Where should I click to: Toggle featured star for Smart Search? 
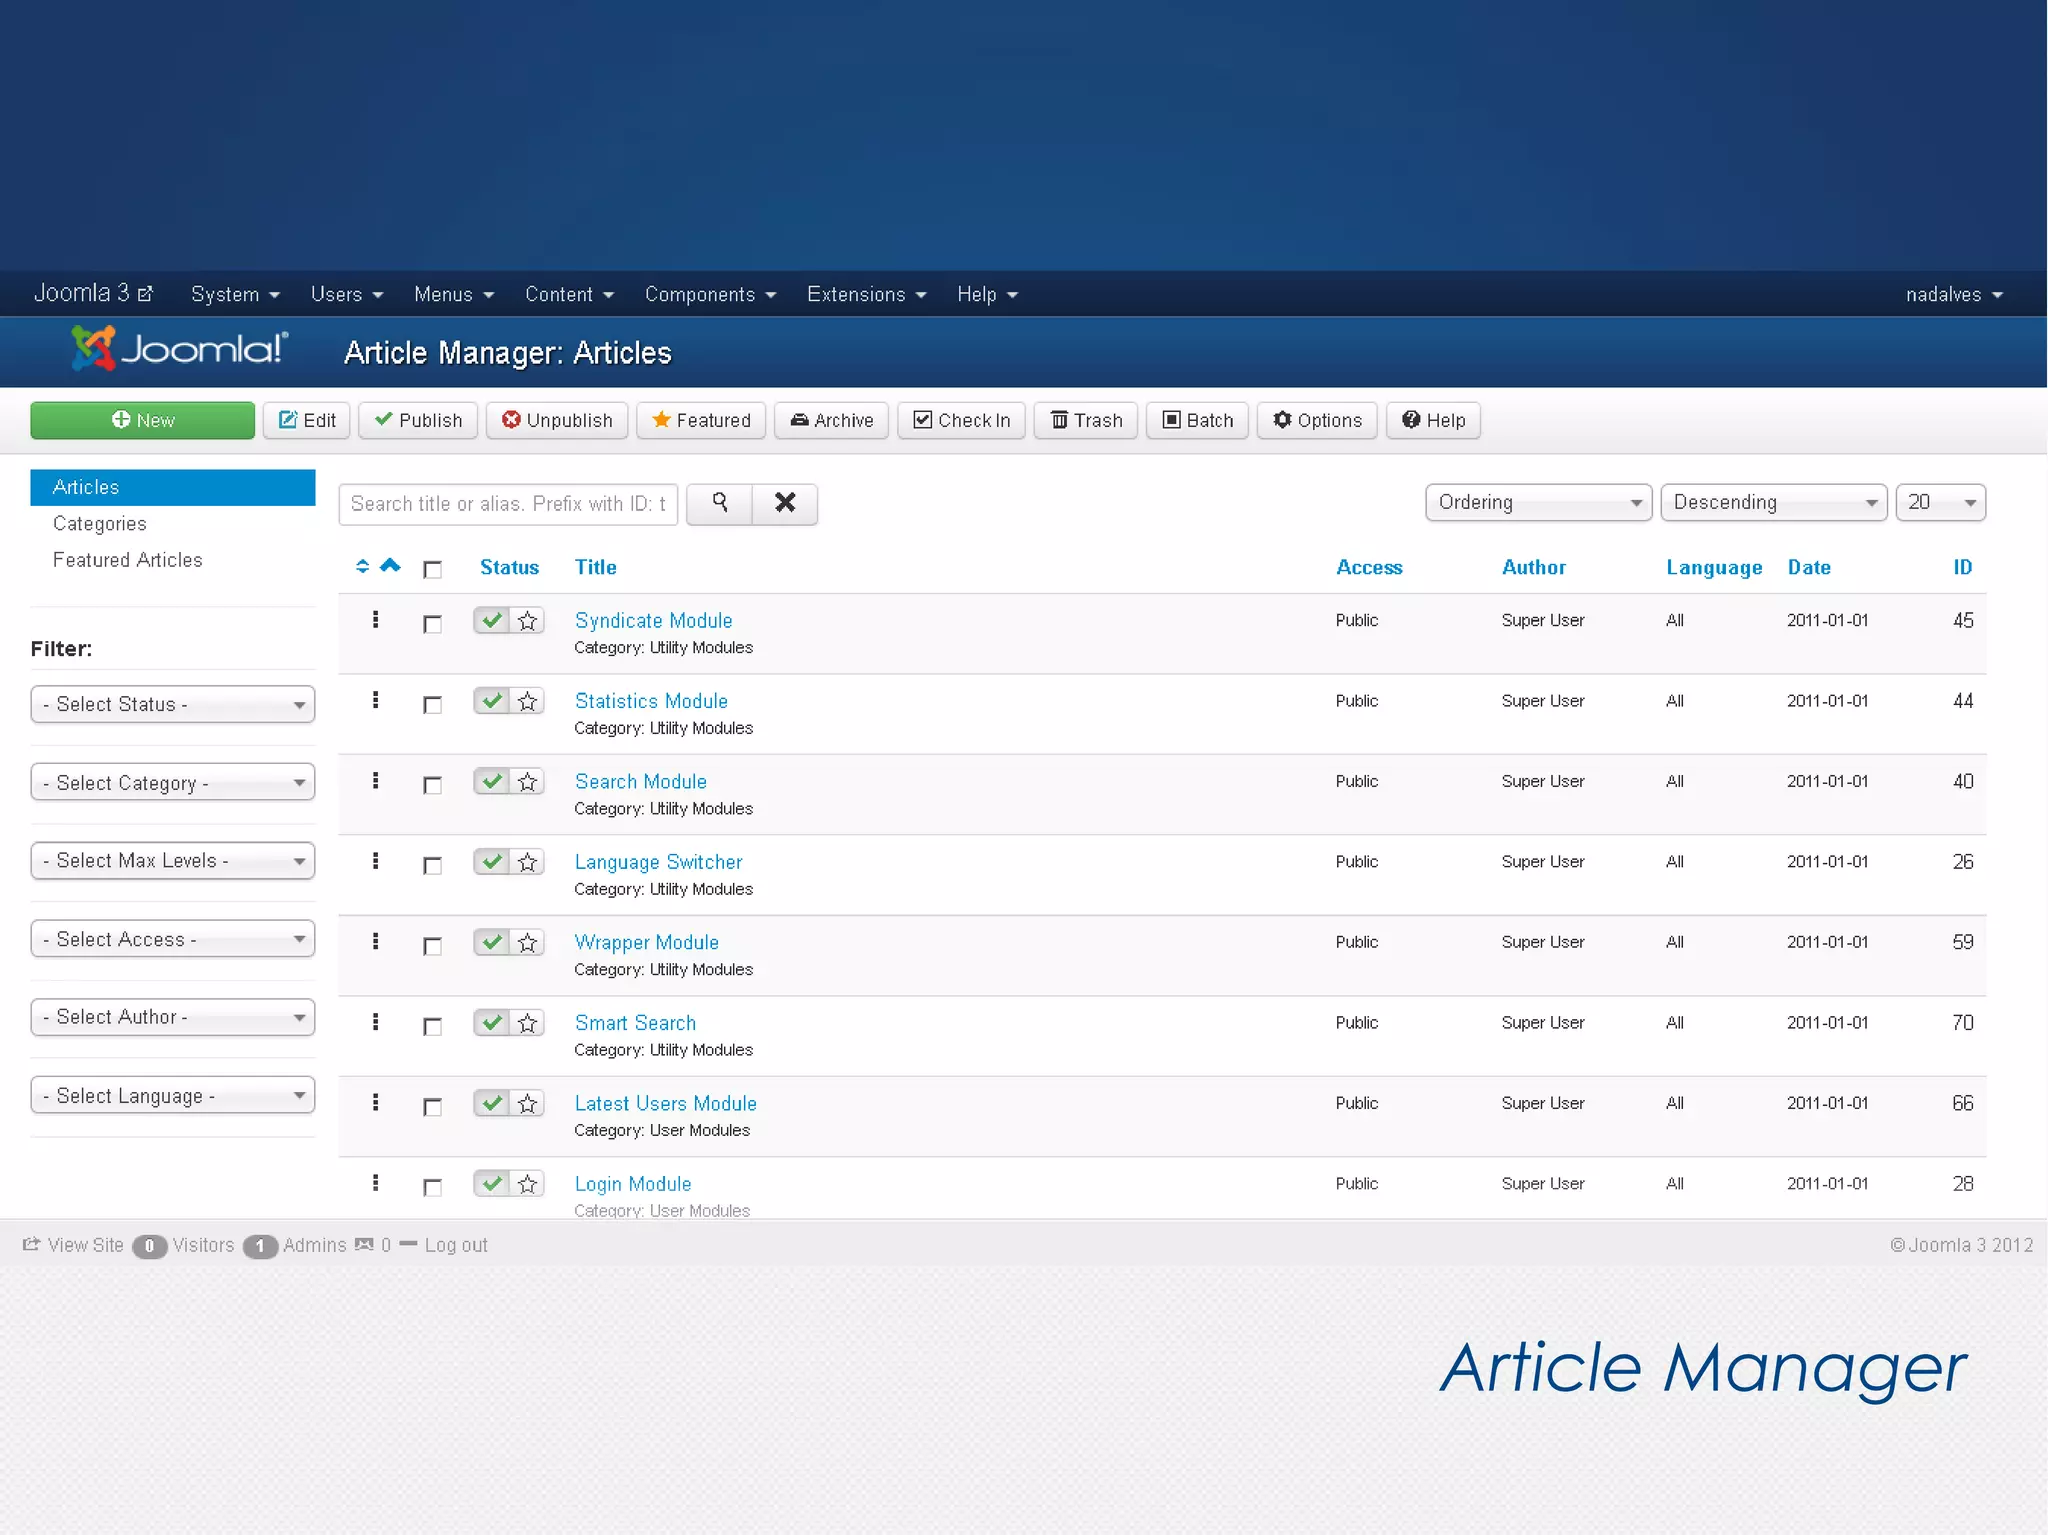pos(528,1023)
